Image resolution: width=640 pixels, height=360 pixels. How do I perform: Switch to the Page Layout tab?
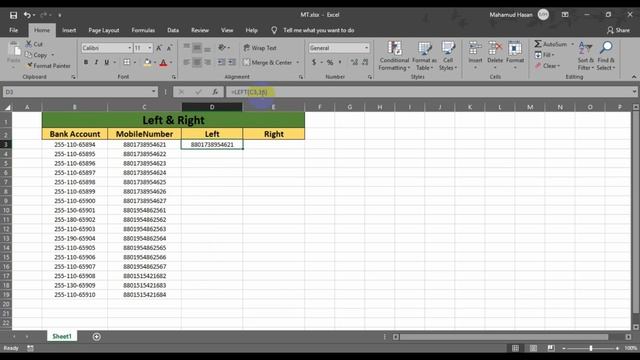[x=104, y=30]
